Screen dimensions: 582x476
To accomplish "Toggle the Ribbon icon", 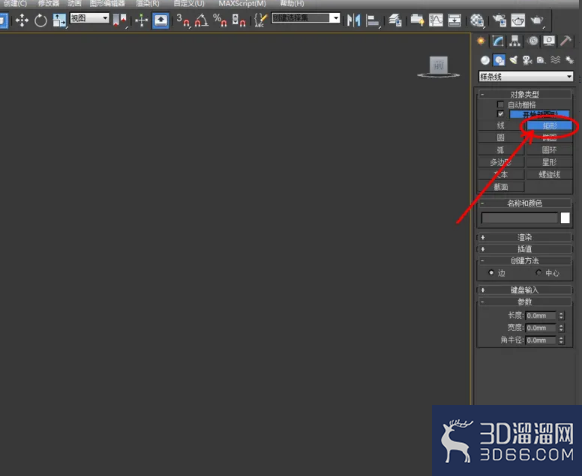I will tap(417, 20).
